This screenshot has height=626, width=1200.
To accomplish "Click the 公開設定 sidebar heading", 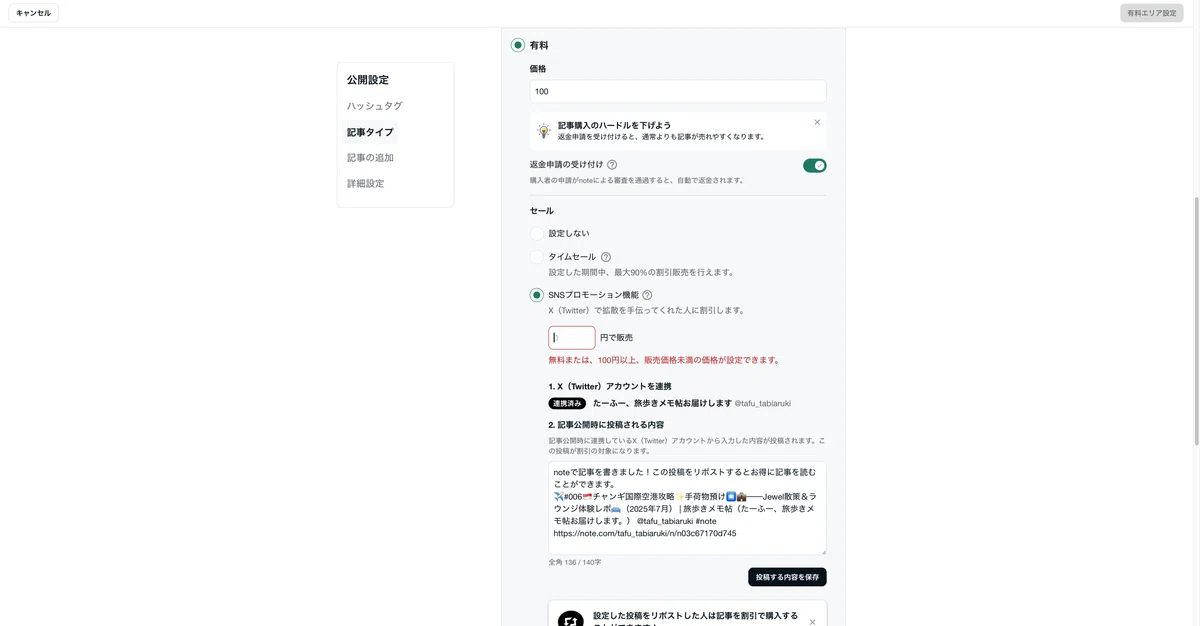I will point(368,80).
